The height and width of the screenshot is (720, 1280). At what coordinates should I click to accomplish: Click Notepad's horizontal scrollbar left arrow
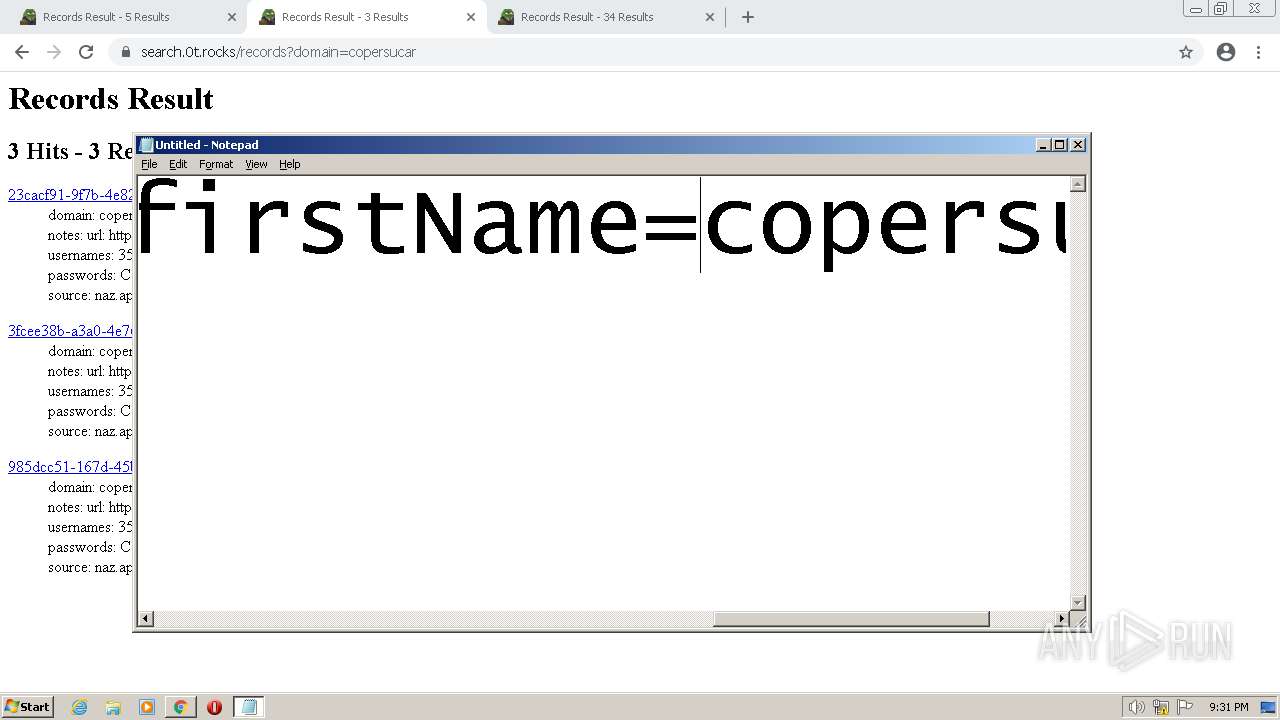tap(145, 619)
